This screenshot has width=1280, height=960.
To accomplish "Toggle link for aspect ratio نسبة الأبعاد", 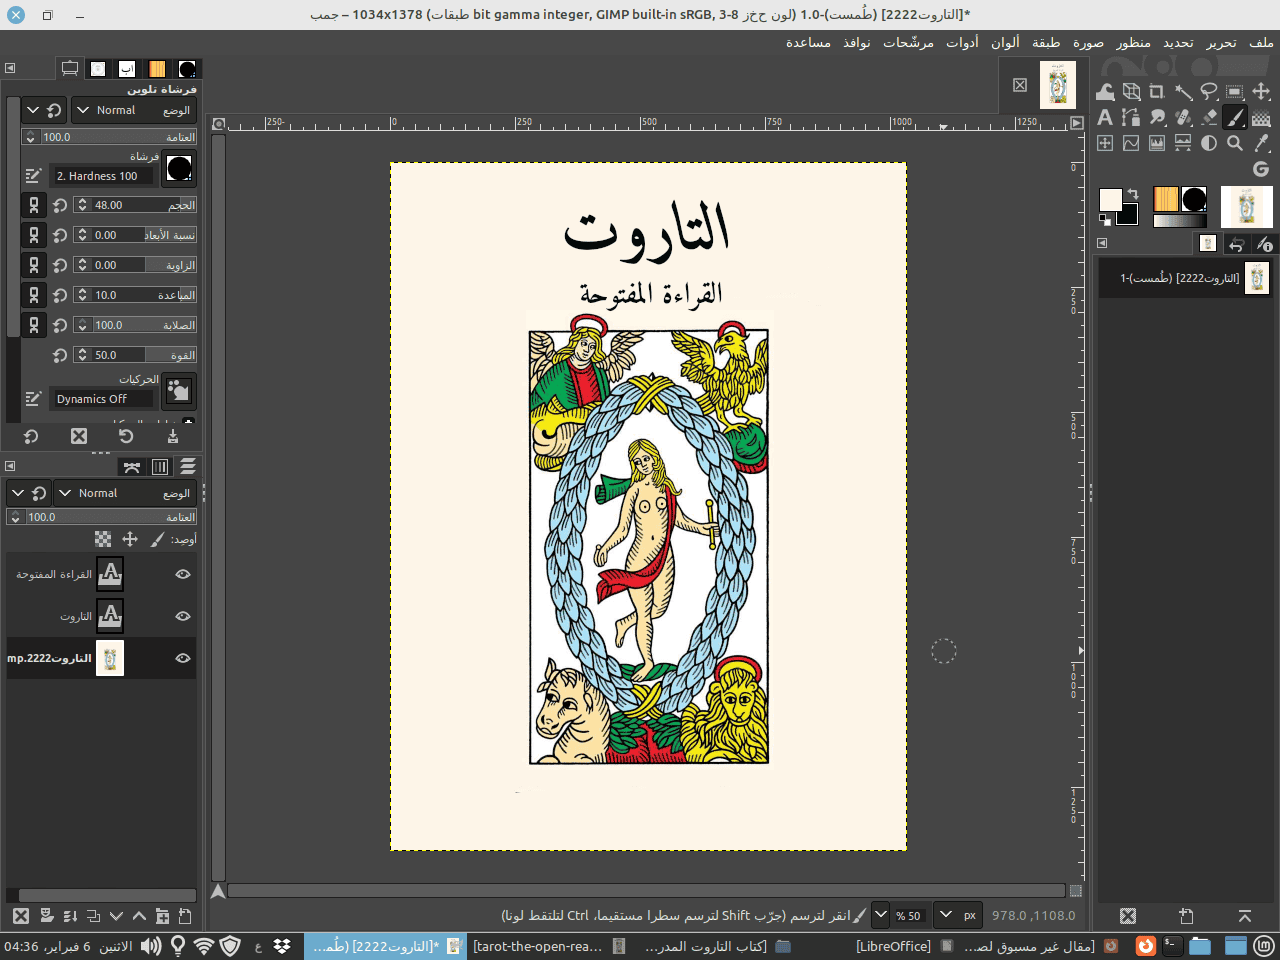I will point(34,235).
